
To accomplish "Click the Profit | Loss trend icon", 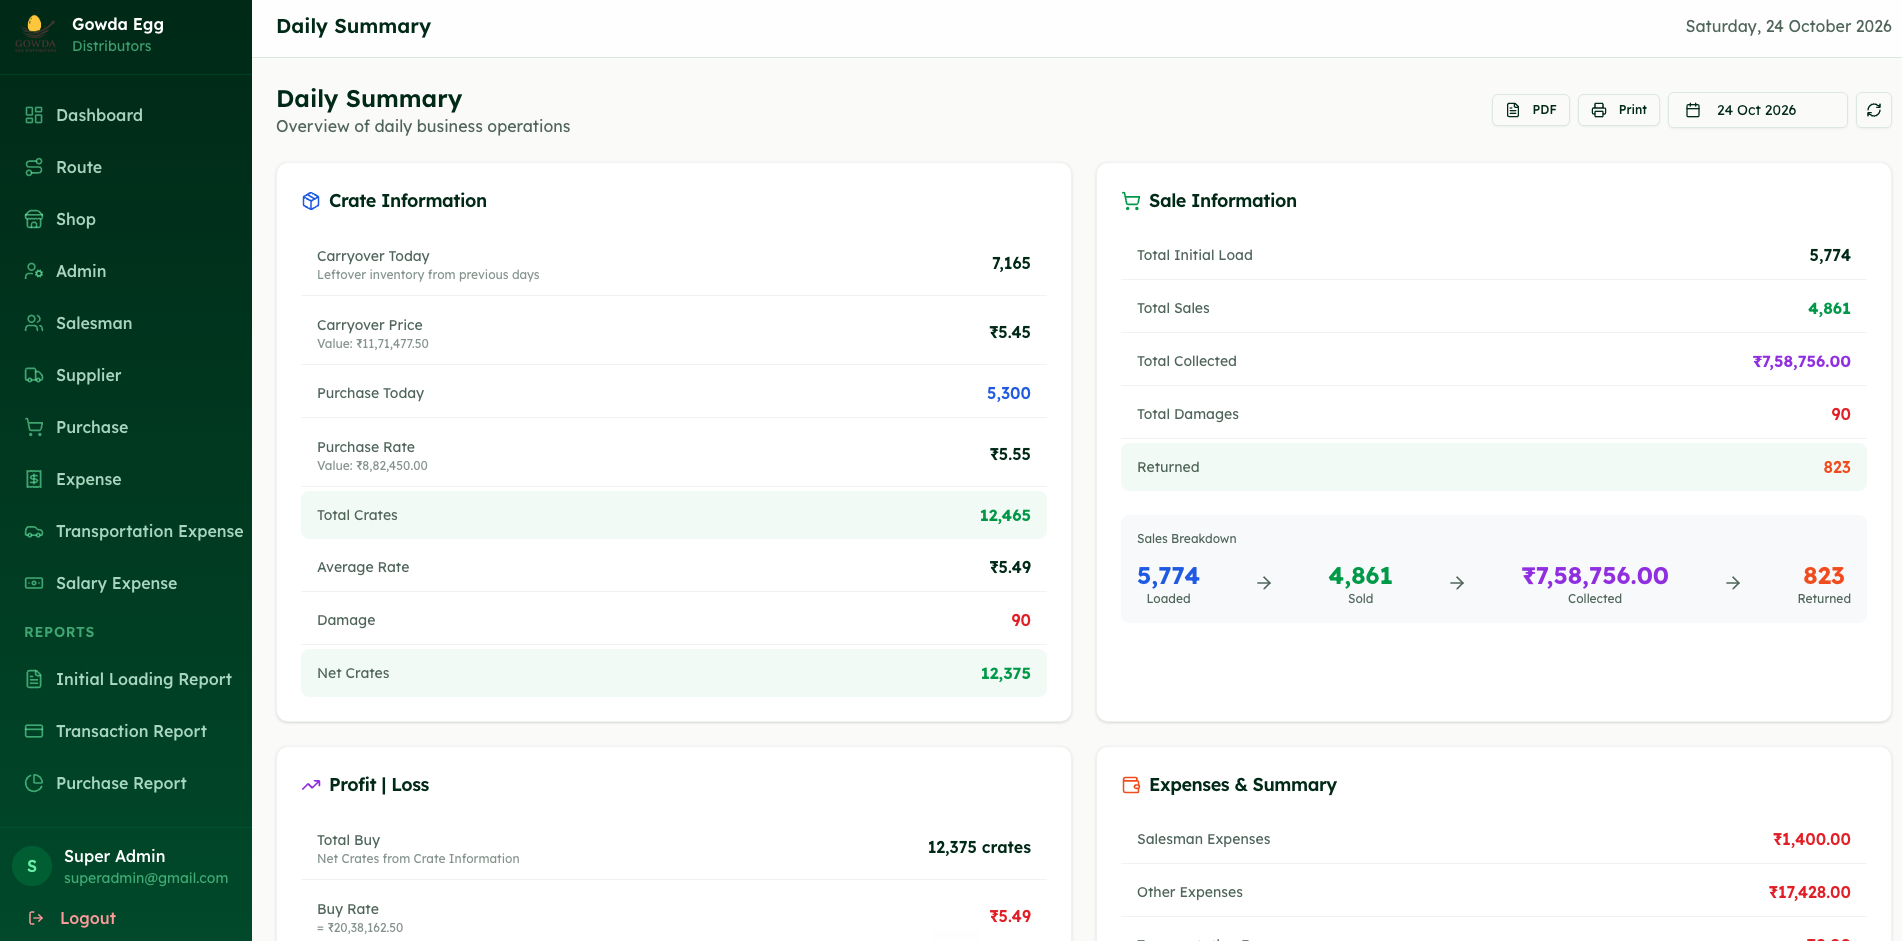I will pos(311,785).
